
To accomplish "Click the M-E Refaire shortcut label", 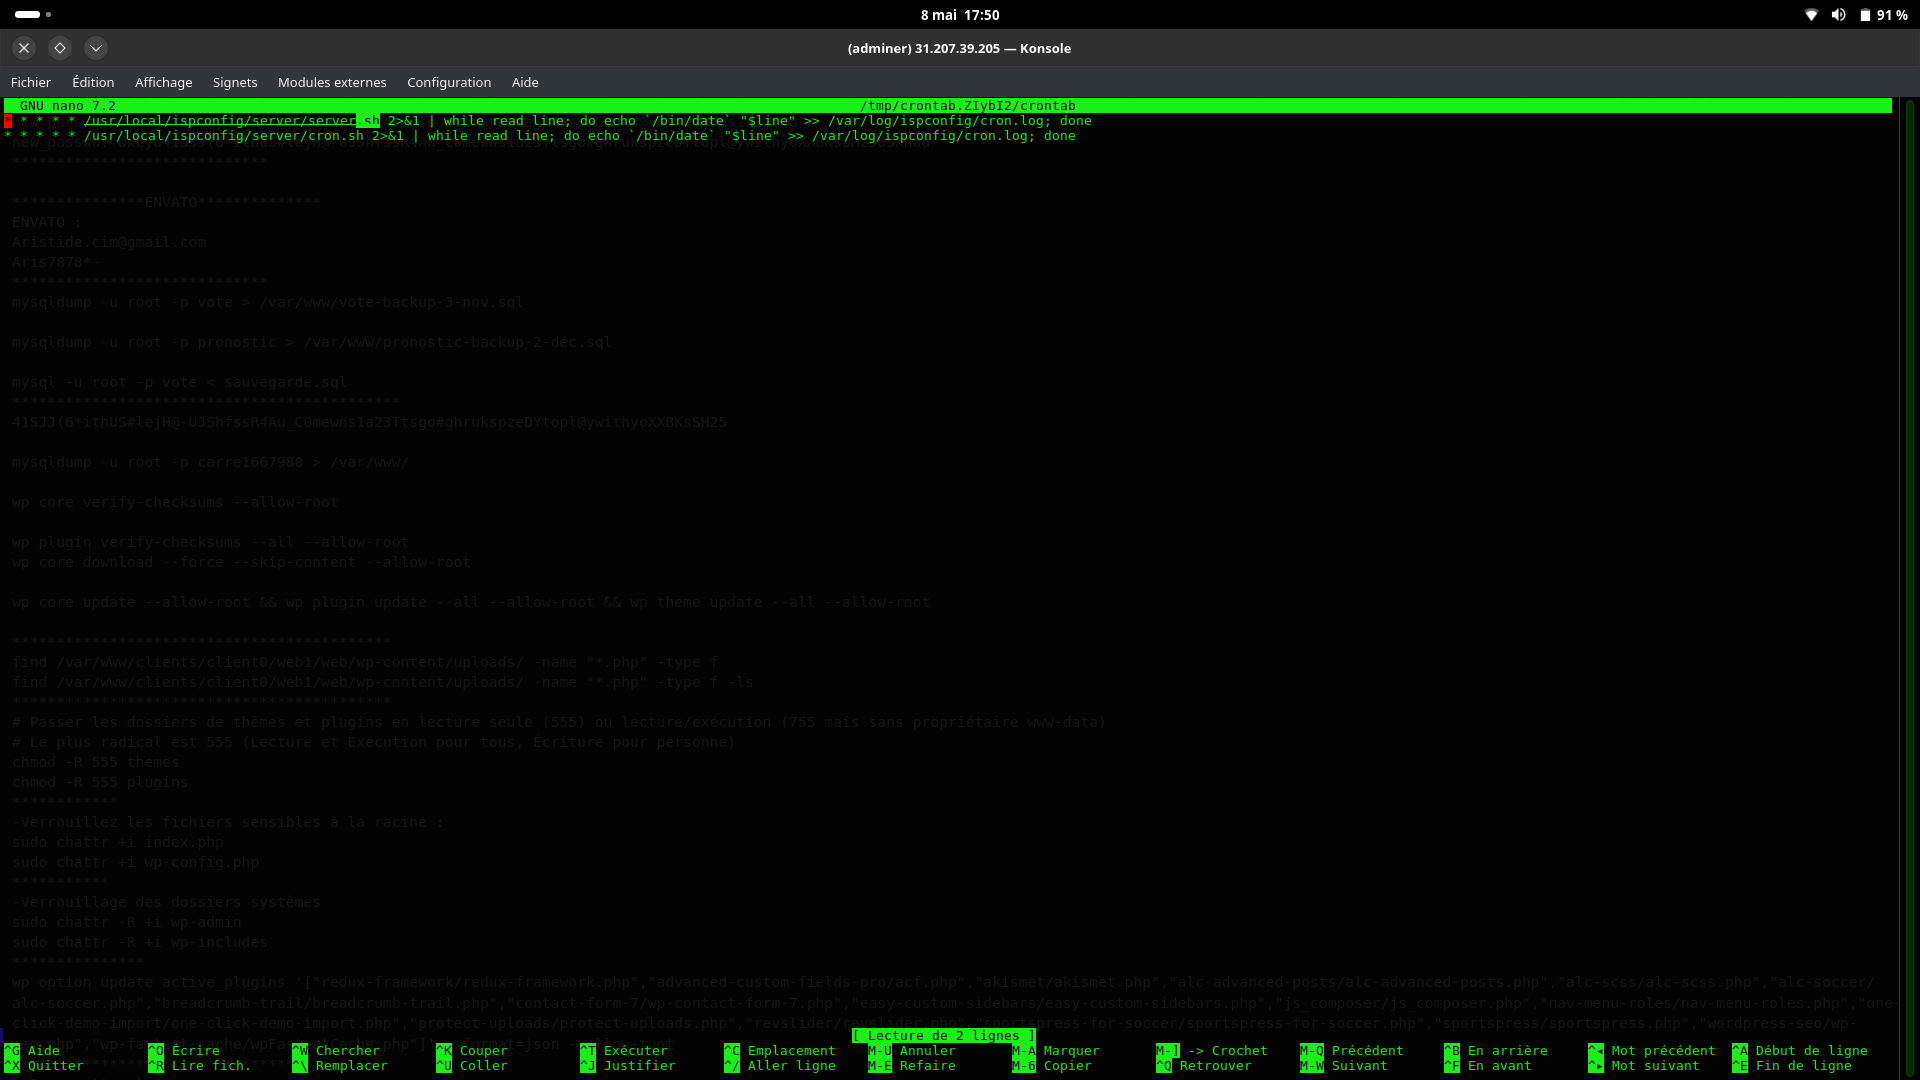I will [912, 1066].
